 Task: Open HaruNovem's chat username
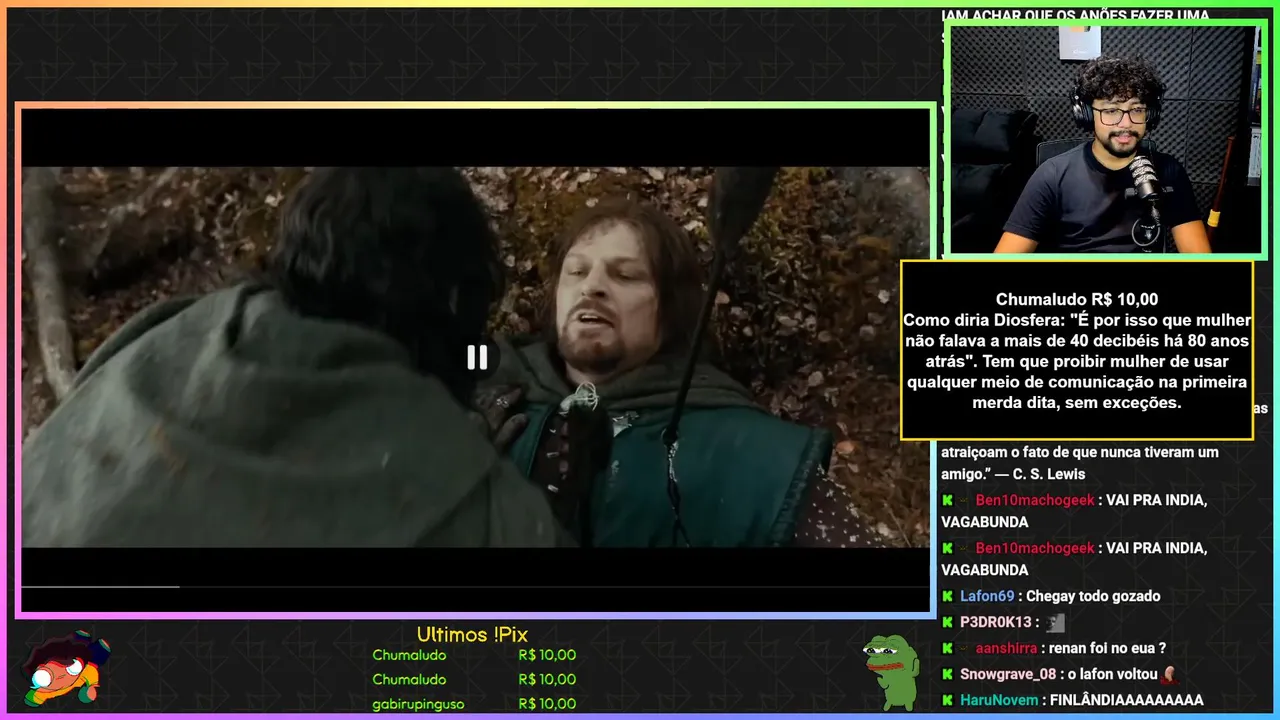click(x=1001, y=700)
